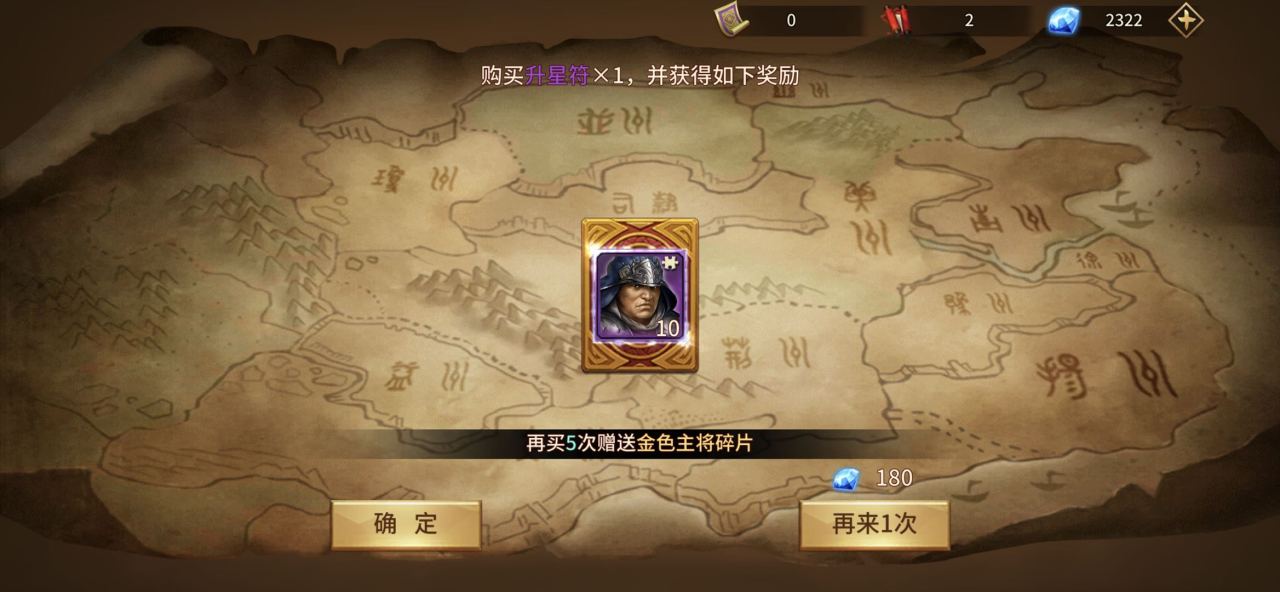Tap the 购买升星符 reward header text
1280x592 pixels.
[535, 75]
